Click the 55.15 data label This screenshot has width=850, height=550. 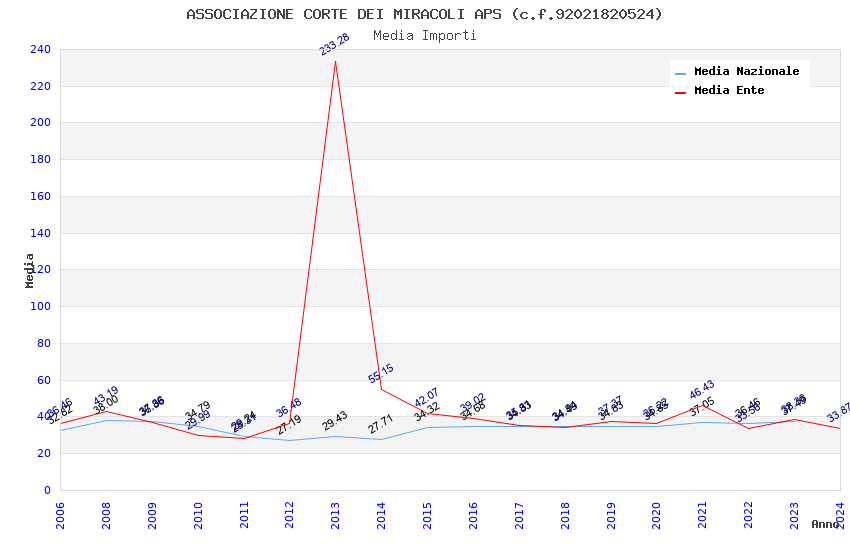381,374
